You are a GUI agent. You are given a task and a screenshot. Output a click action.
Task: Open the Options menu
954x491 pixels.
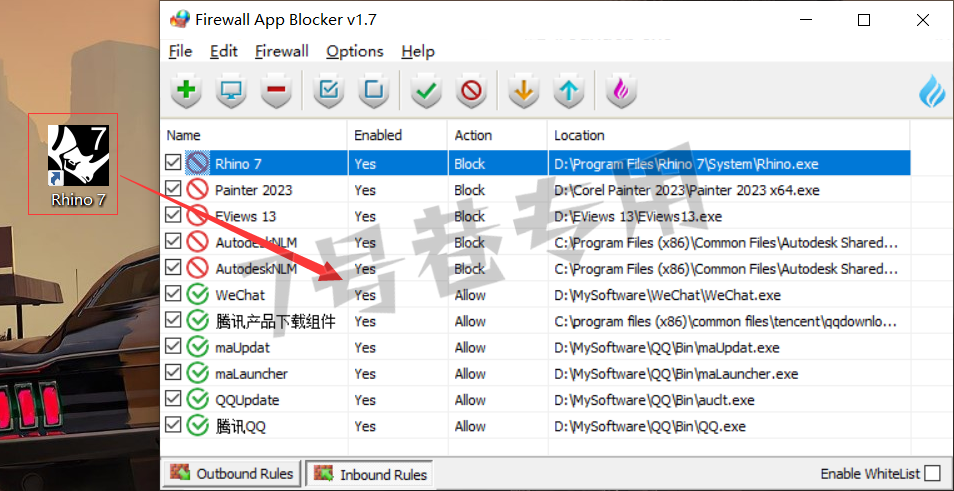(x=355, y=51)
